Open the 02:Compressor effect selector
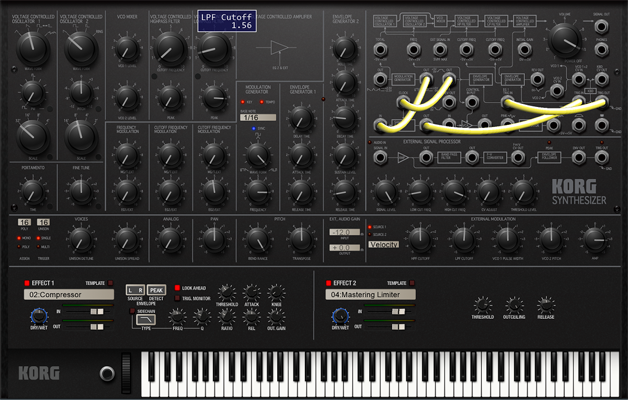Screen dimensions: 628x400 pyautogui.click(x=69, y=295)
